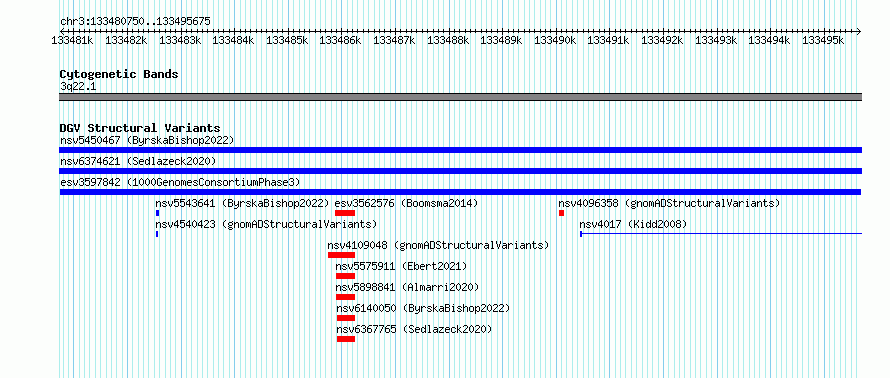Click the 133484k ruler tick label

point(233,40)
